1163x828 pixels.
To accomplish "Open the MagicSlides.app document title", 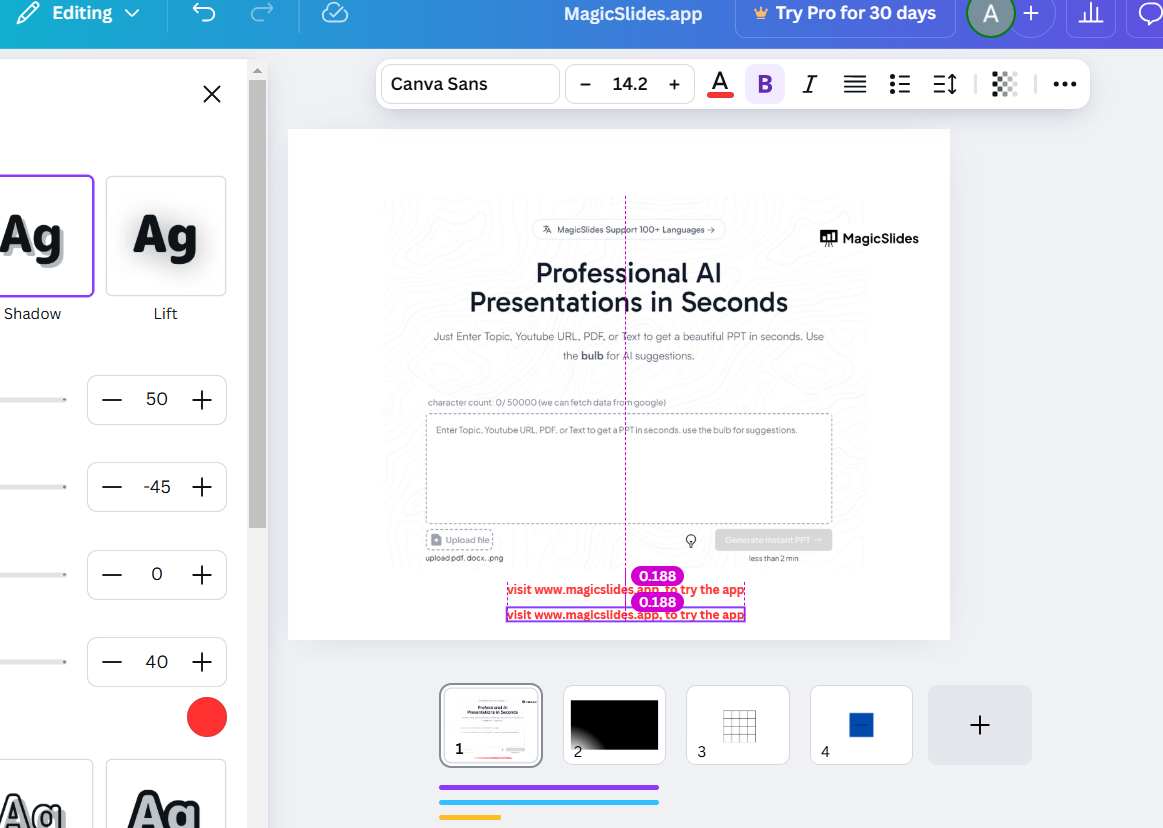I will [633, 14].
